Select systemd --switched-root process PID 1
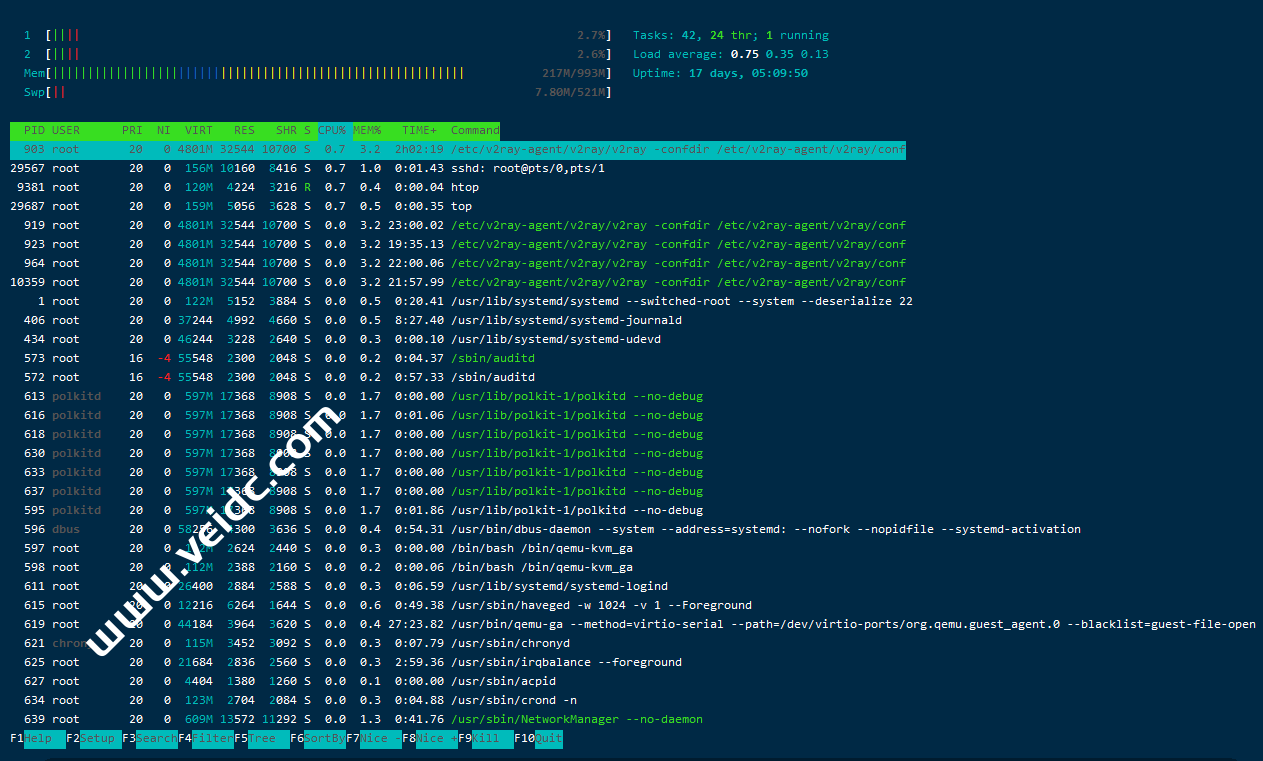This screenshot has width=1263, height=761. tap(462, 301)
